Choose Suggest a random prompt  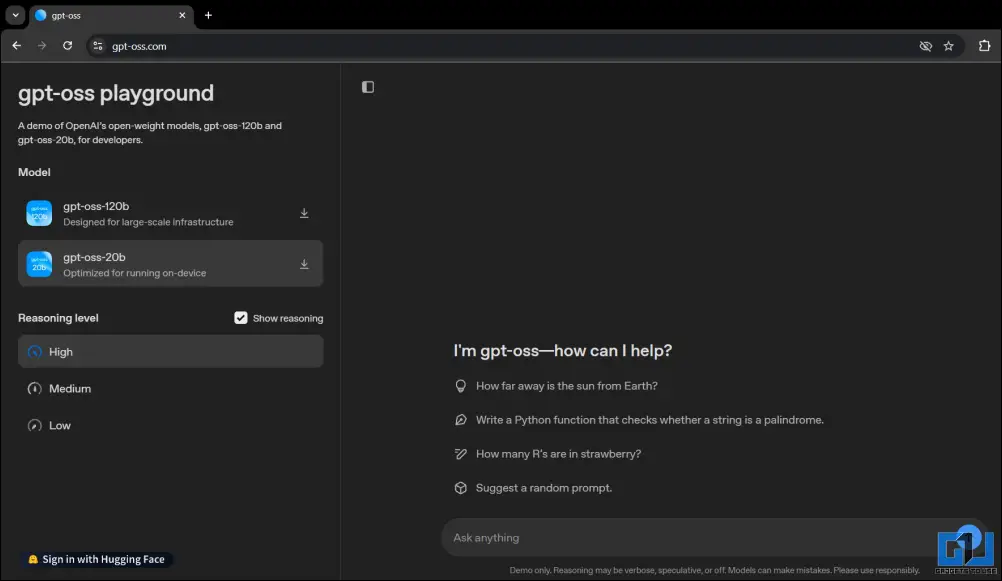[x=533, y=488]
